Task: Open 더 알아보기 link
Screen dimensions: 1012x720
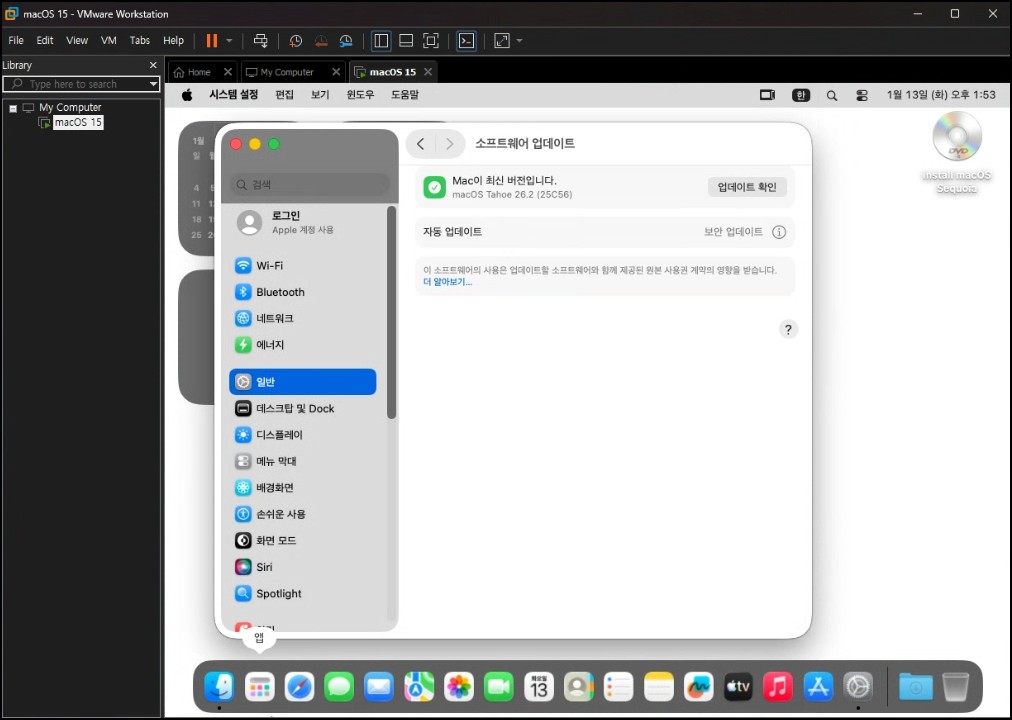Action: 448,283
